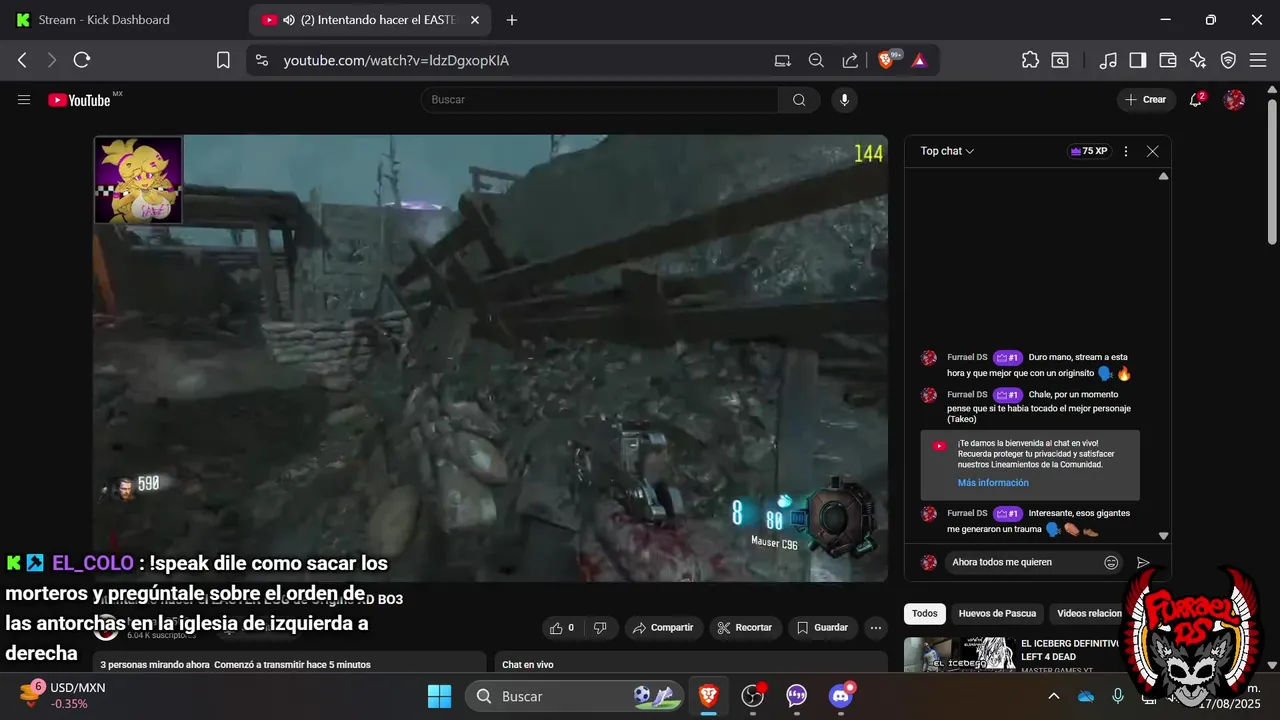Click the Compartir button
The width and height of the screenshot is (1280, 720).
[664, 628]
